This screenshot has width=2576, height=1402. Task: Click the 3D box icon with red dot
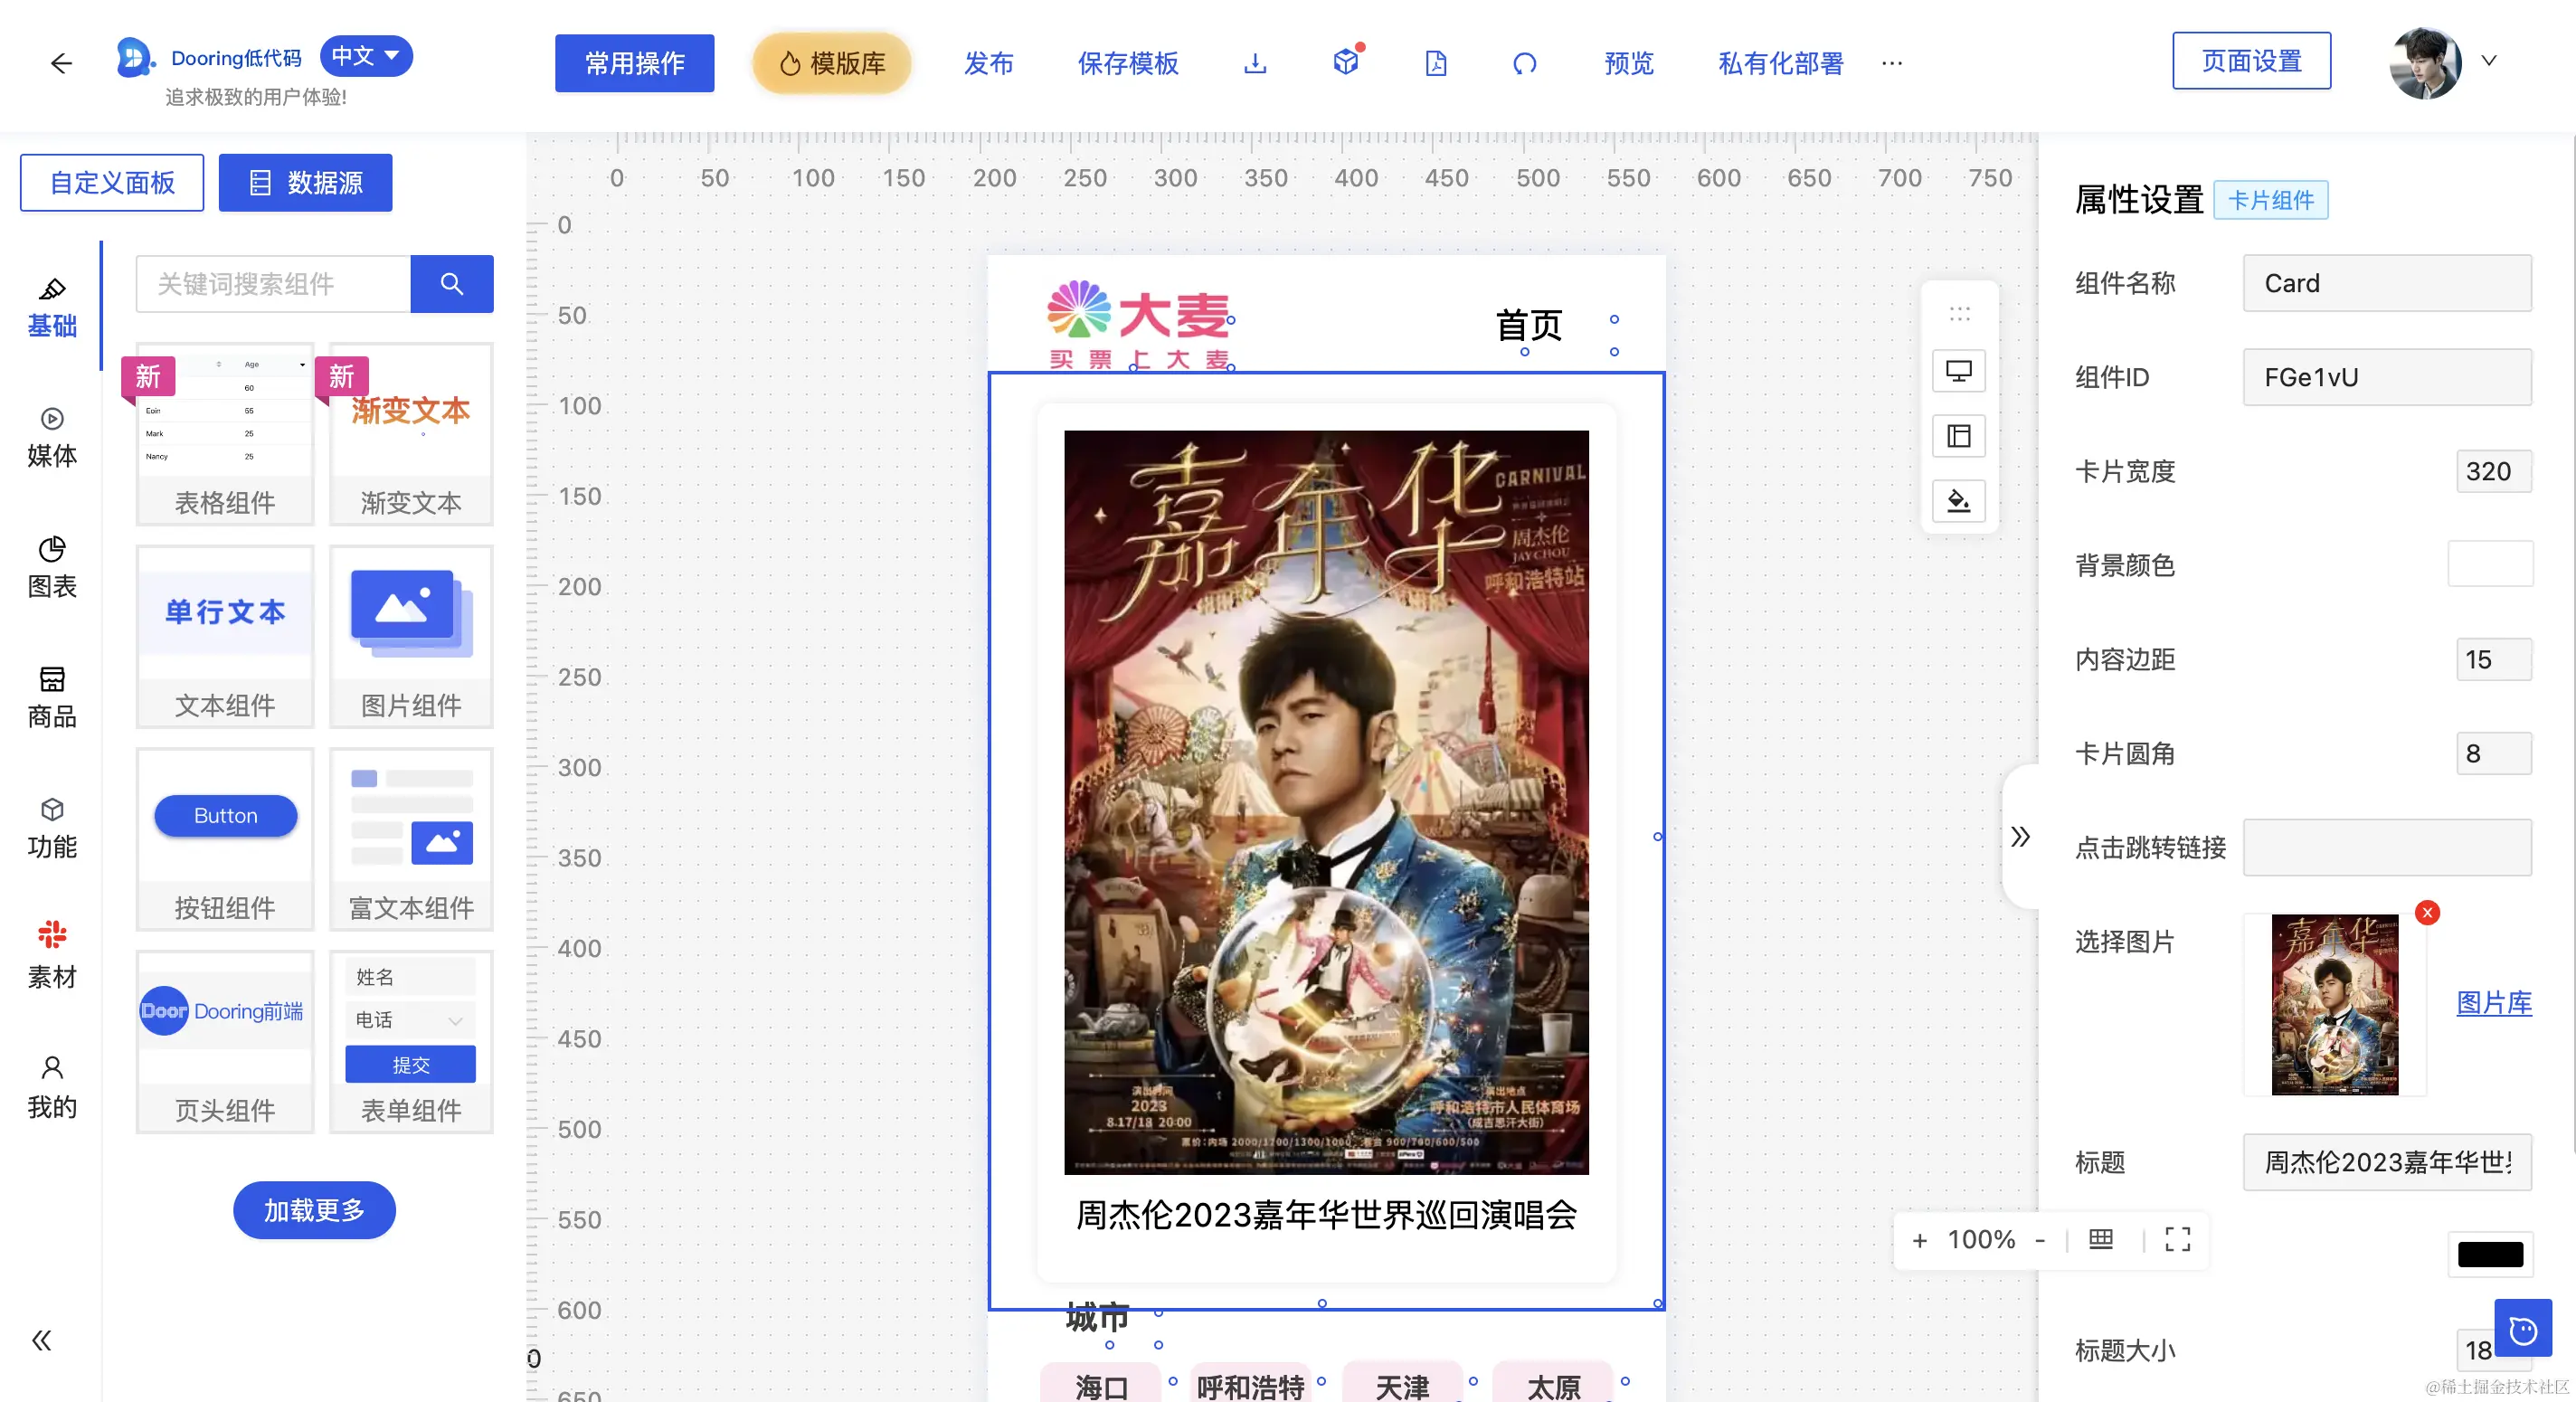[1346, 61]
